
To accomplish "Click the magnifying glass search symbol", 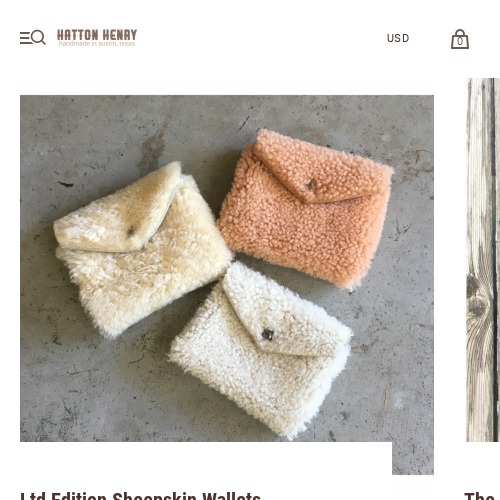I will tap(39, 37).
